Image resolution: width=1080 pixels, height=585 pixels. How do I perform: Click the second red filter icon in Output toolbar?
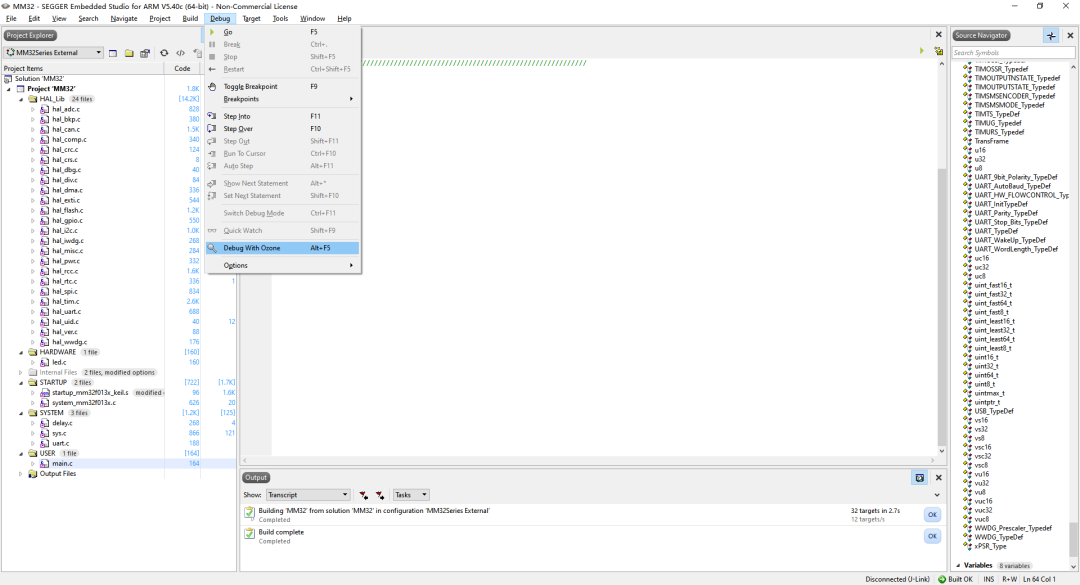pyautogui.click(x=380, y=495)
